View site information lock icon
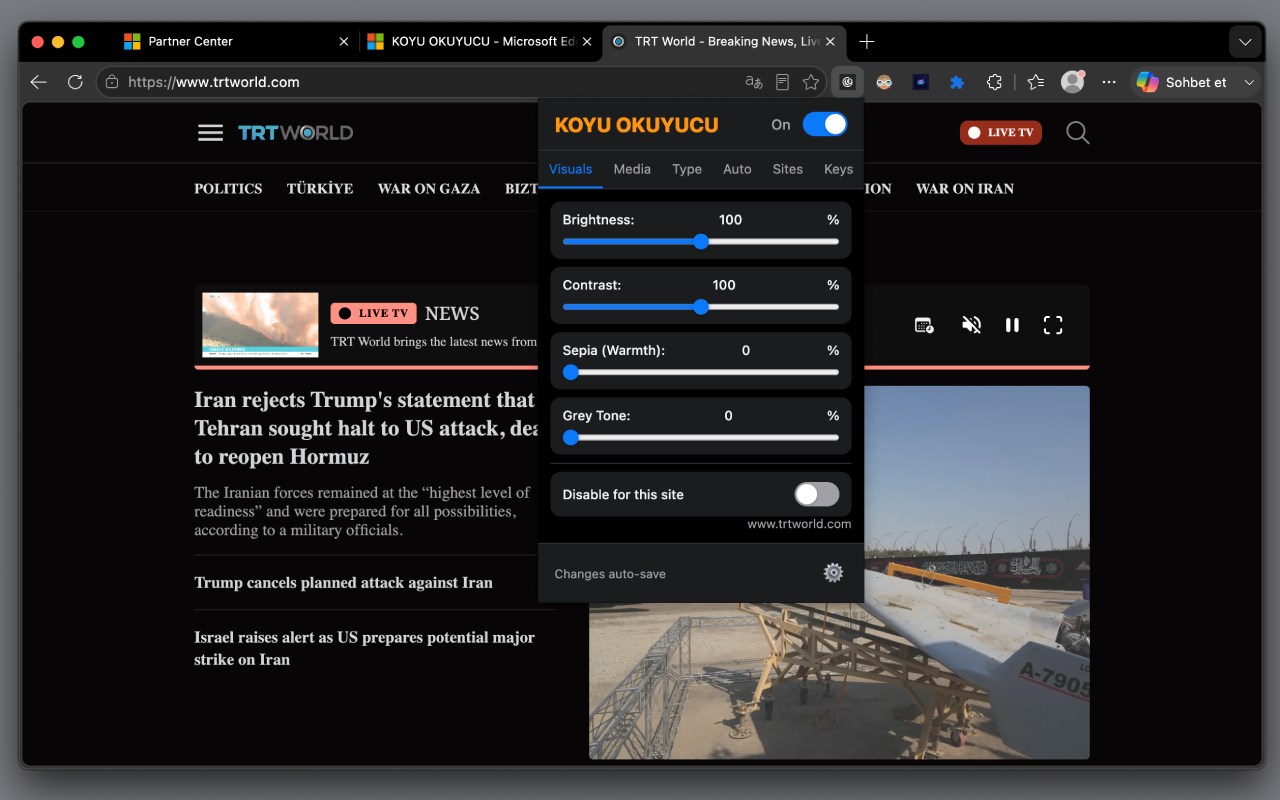This screenshot has width=1280, height=800. (x=112, y=82)
